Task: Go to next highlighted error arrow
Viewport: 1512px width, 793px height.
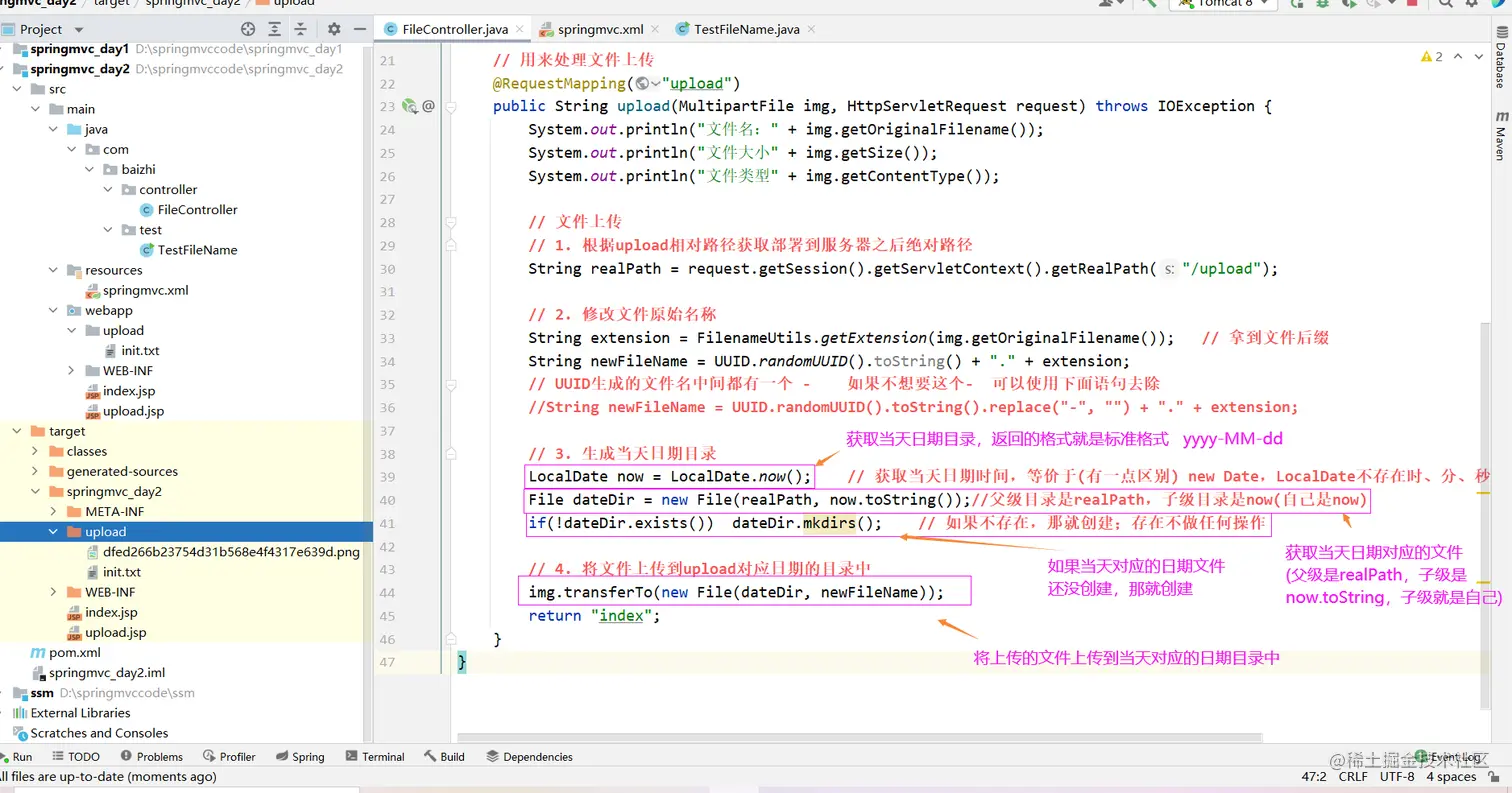Action: (1478, 57)
